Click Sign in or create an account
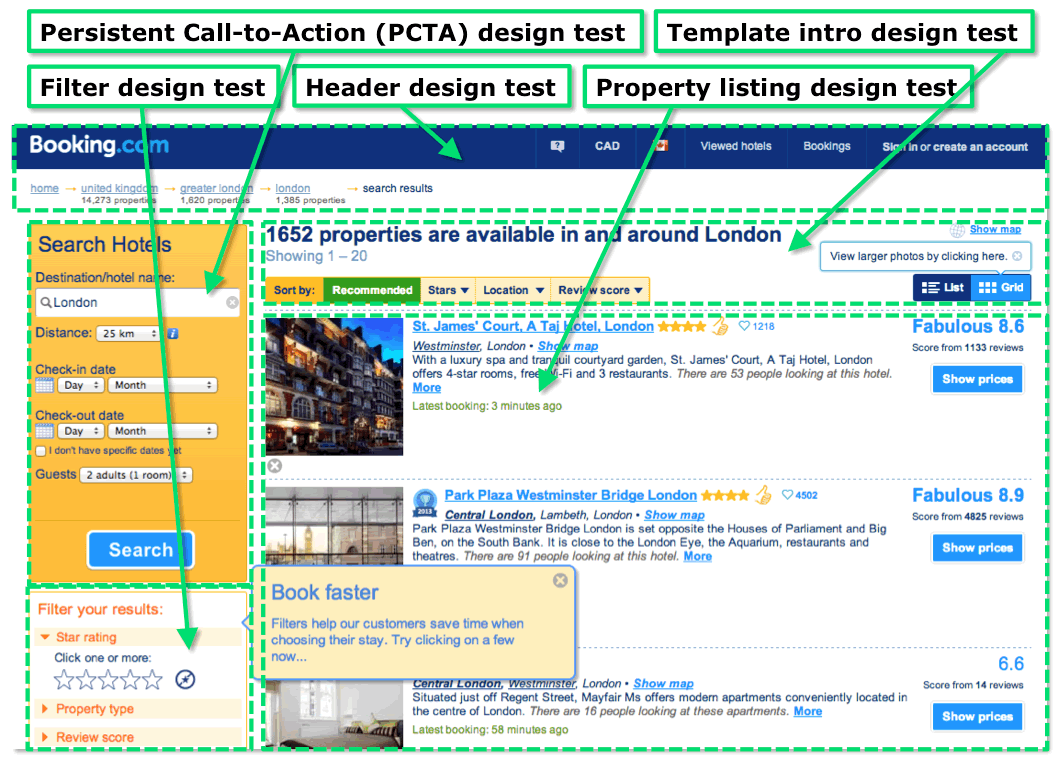The width and height of the screenshot is (1062, 760). coord(954,147)
